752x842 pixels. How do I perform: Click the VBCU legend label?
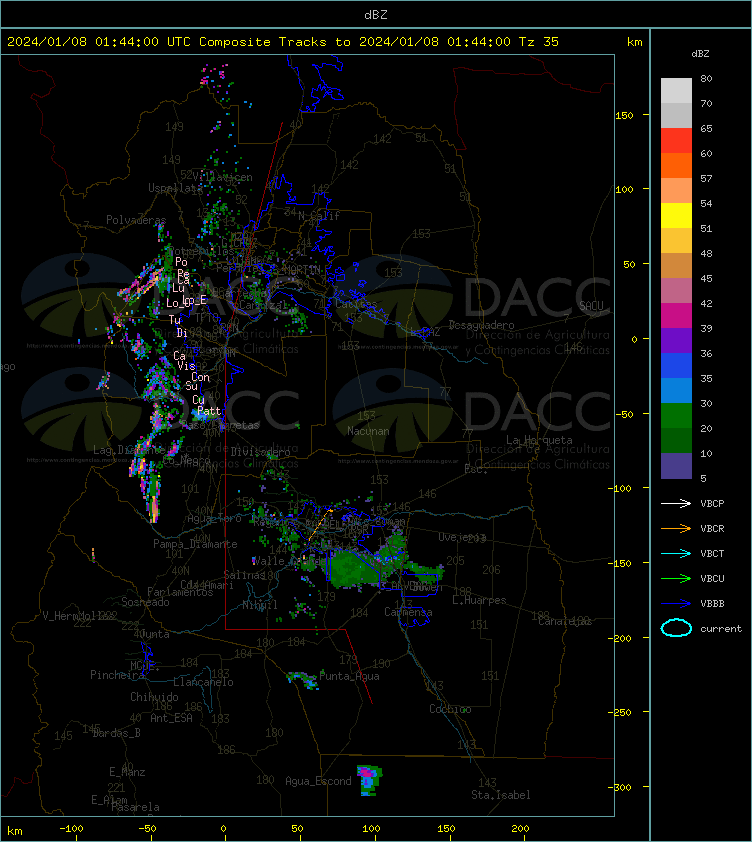pos(712,578)
